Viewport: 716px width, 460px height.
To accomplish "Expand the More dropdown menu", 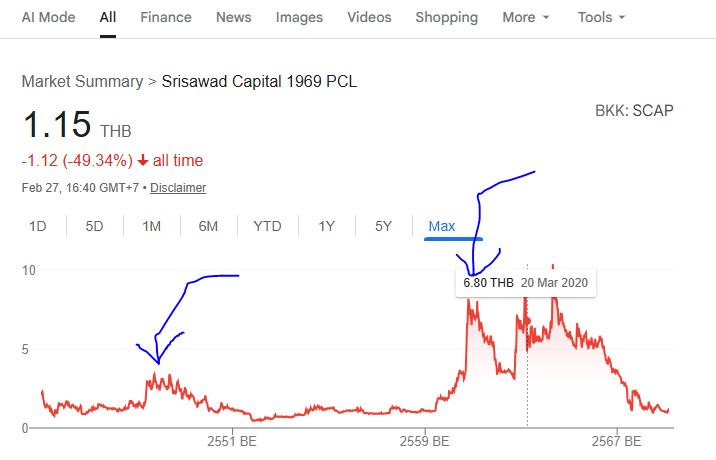I will click(526, 18).
